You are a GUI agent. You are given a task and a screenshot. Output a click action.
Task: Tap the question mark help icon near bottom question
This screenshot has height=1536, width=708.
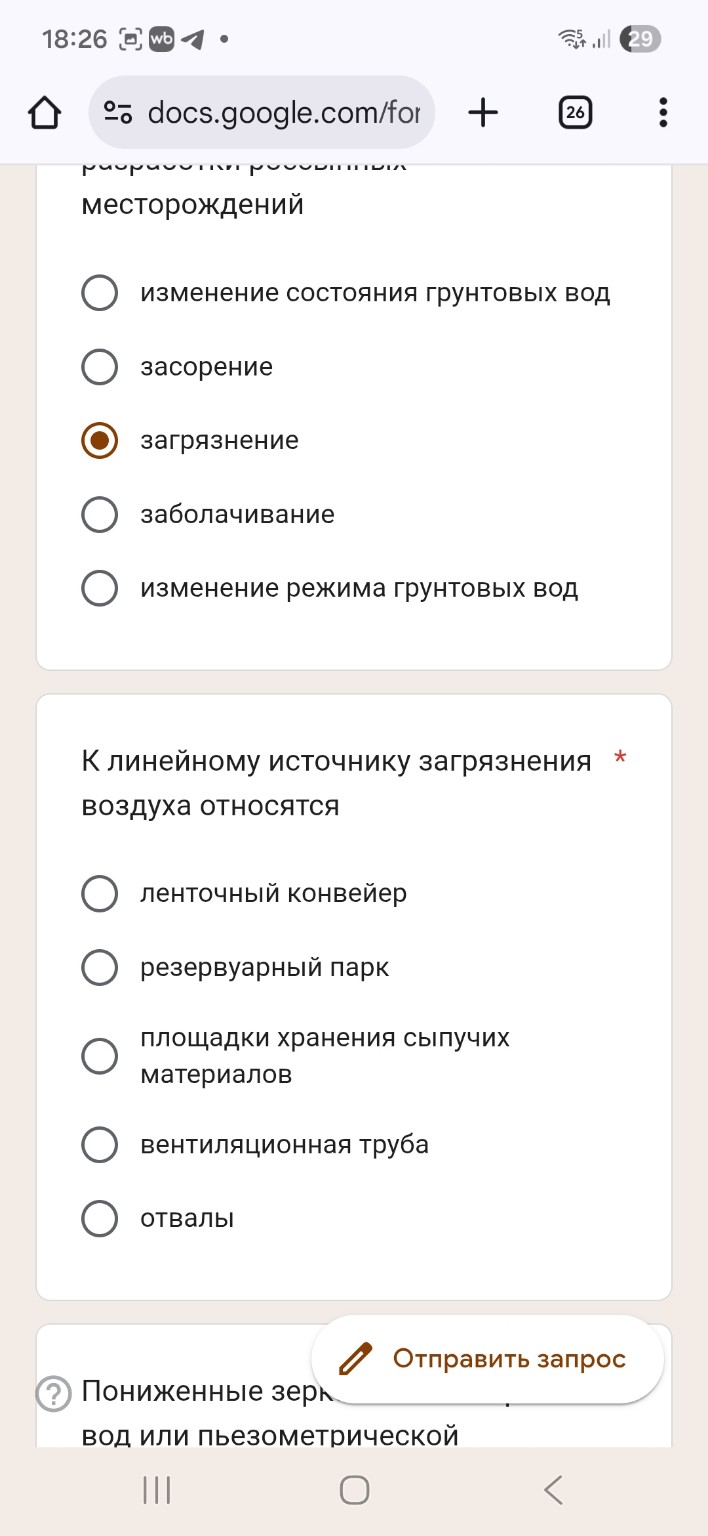pos(51,1392)
